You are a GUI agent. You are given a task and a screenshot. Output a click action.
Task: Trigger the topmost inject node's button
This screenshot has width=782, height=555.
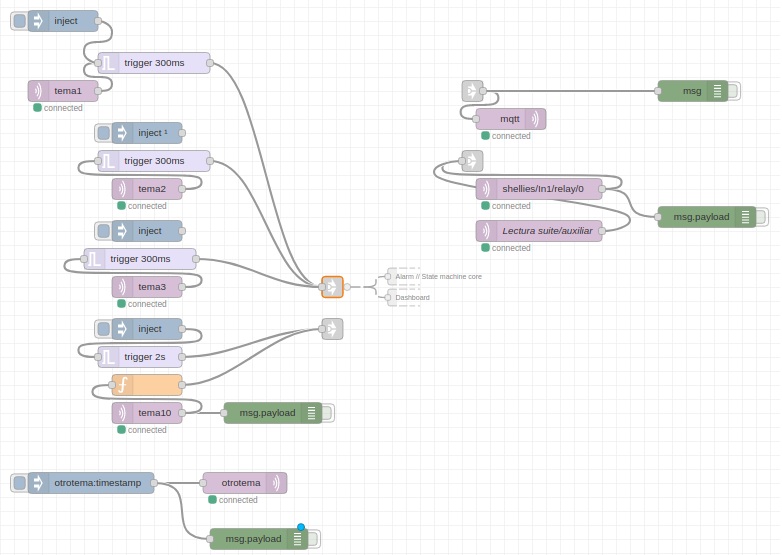[19, 21]
